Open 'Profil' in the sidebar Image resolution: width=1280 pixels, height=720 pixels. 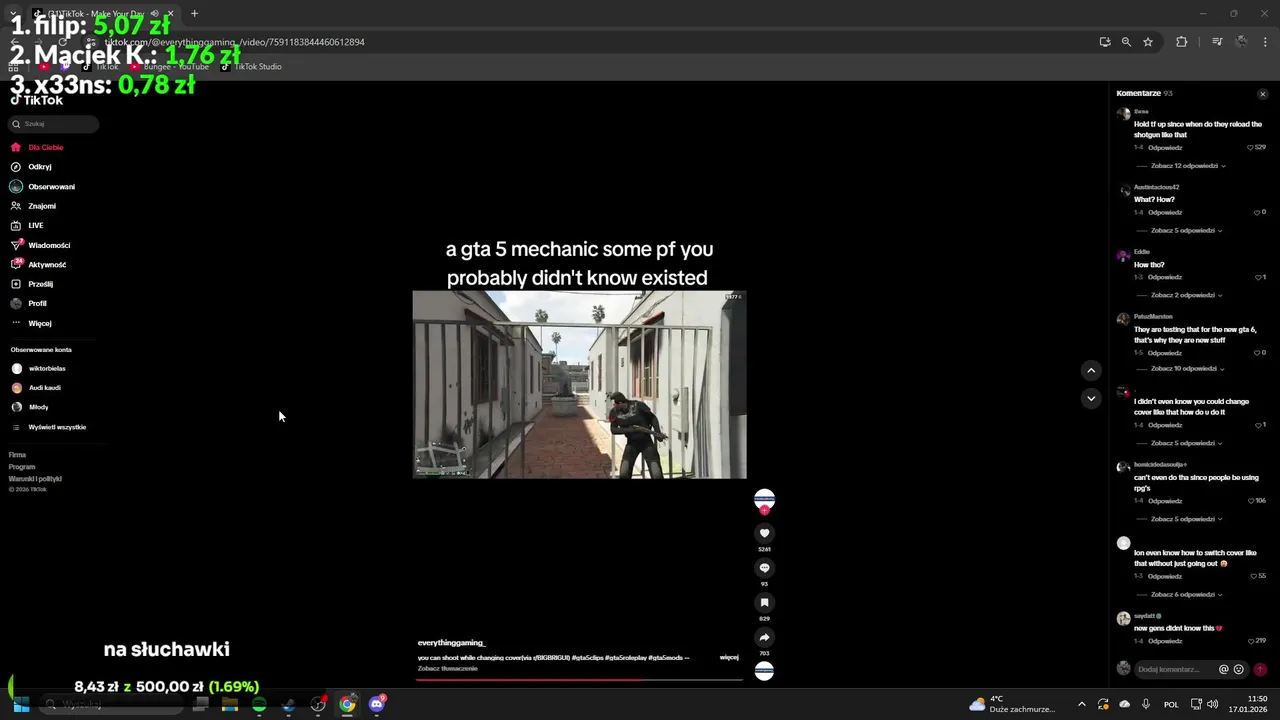(x=37, y=303)
